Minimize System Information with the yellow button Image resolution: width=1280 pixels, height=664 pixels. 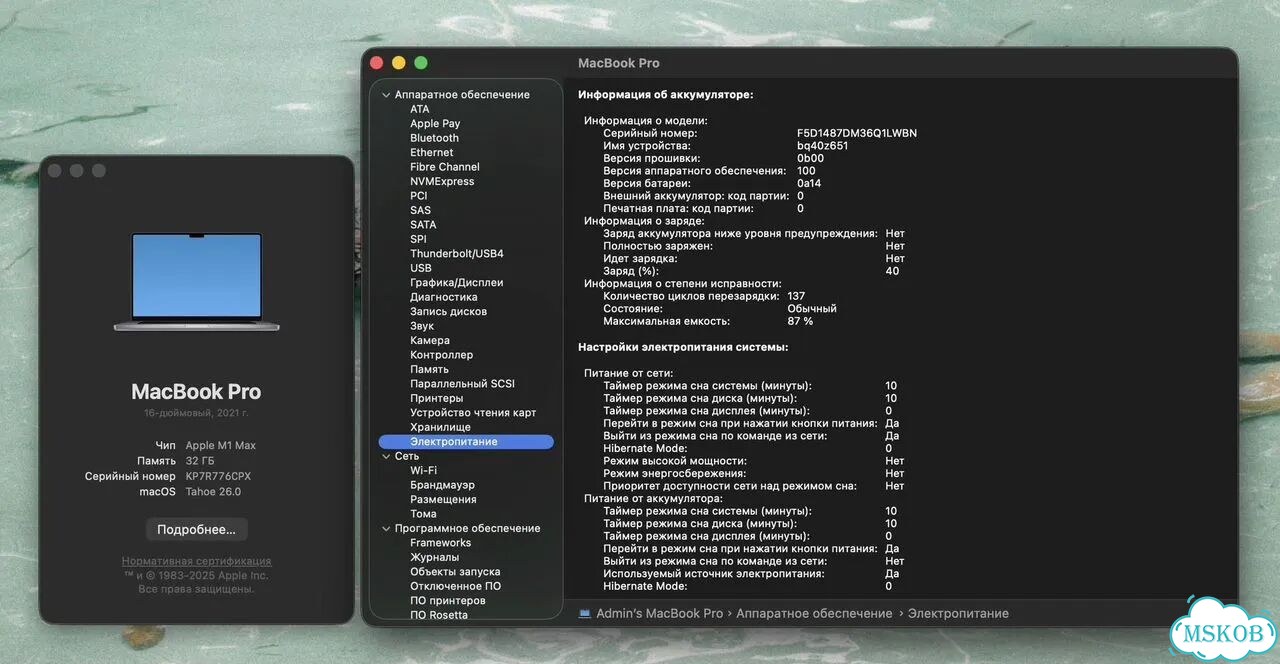coord(399,63)
